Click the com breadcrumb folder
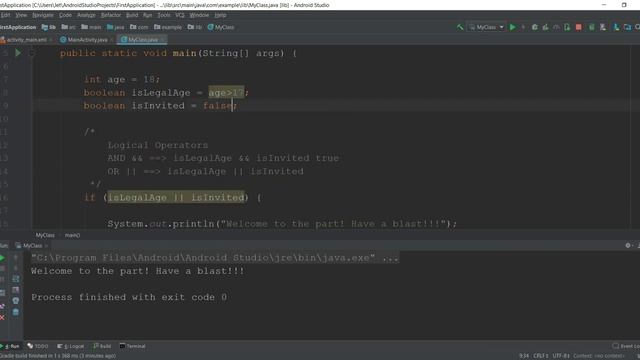This screenshot has width=640, height=360. tap(139, 27)
